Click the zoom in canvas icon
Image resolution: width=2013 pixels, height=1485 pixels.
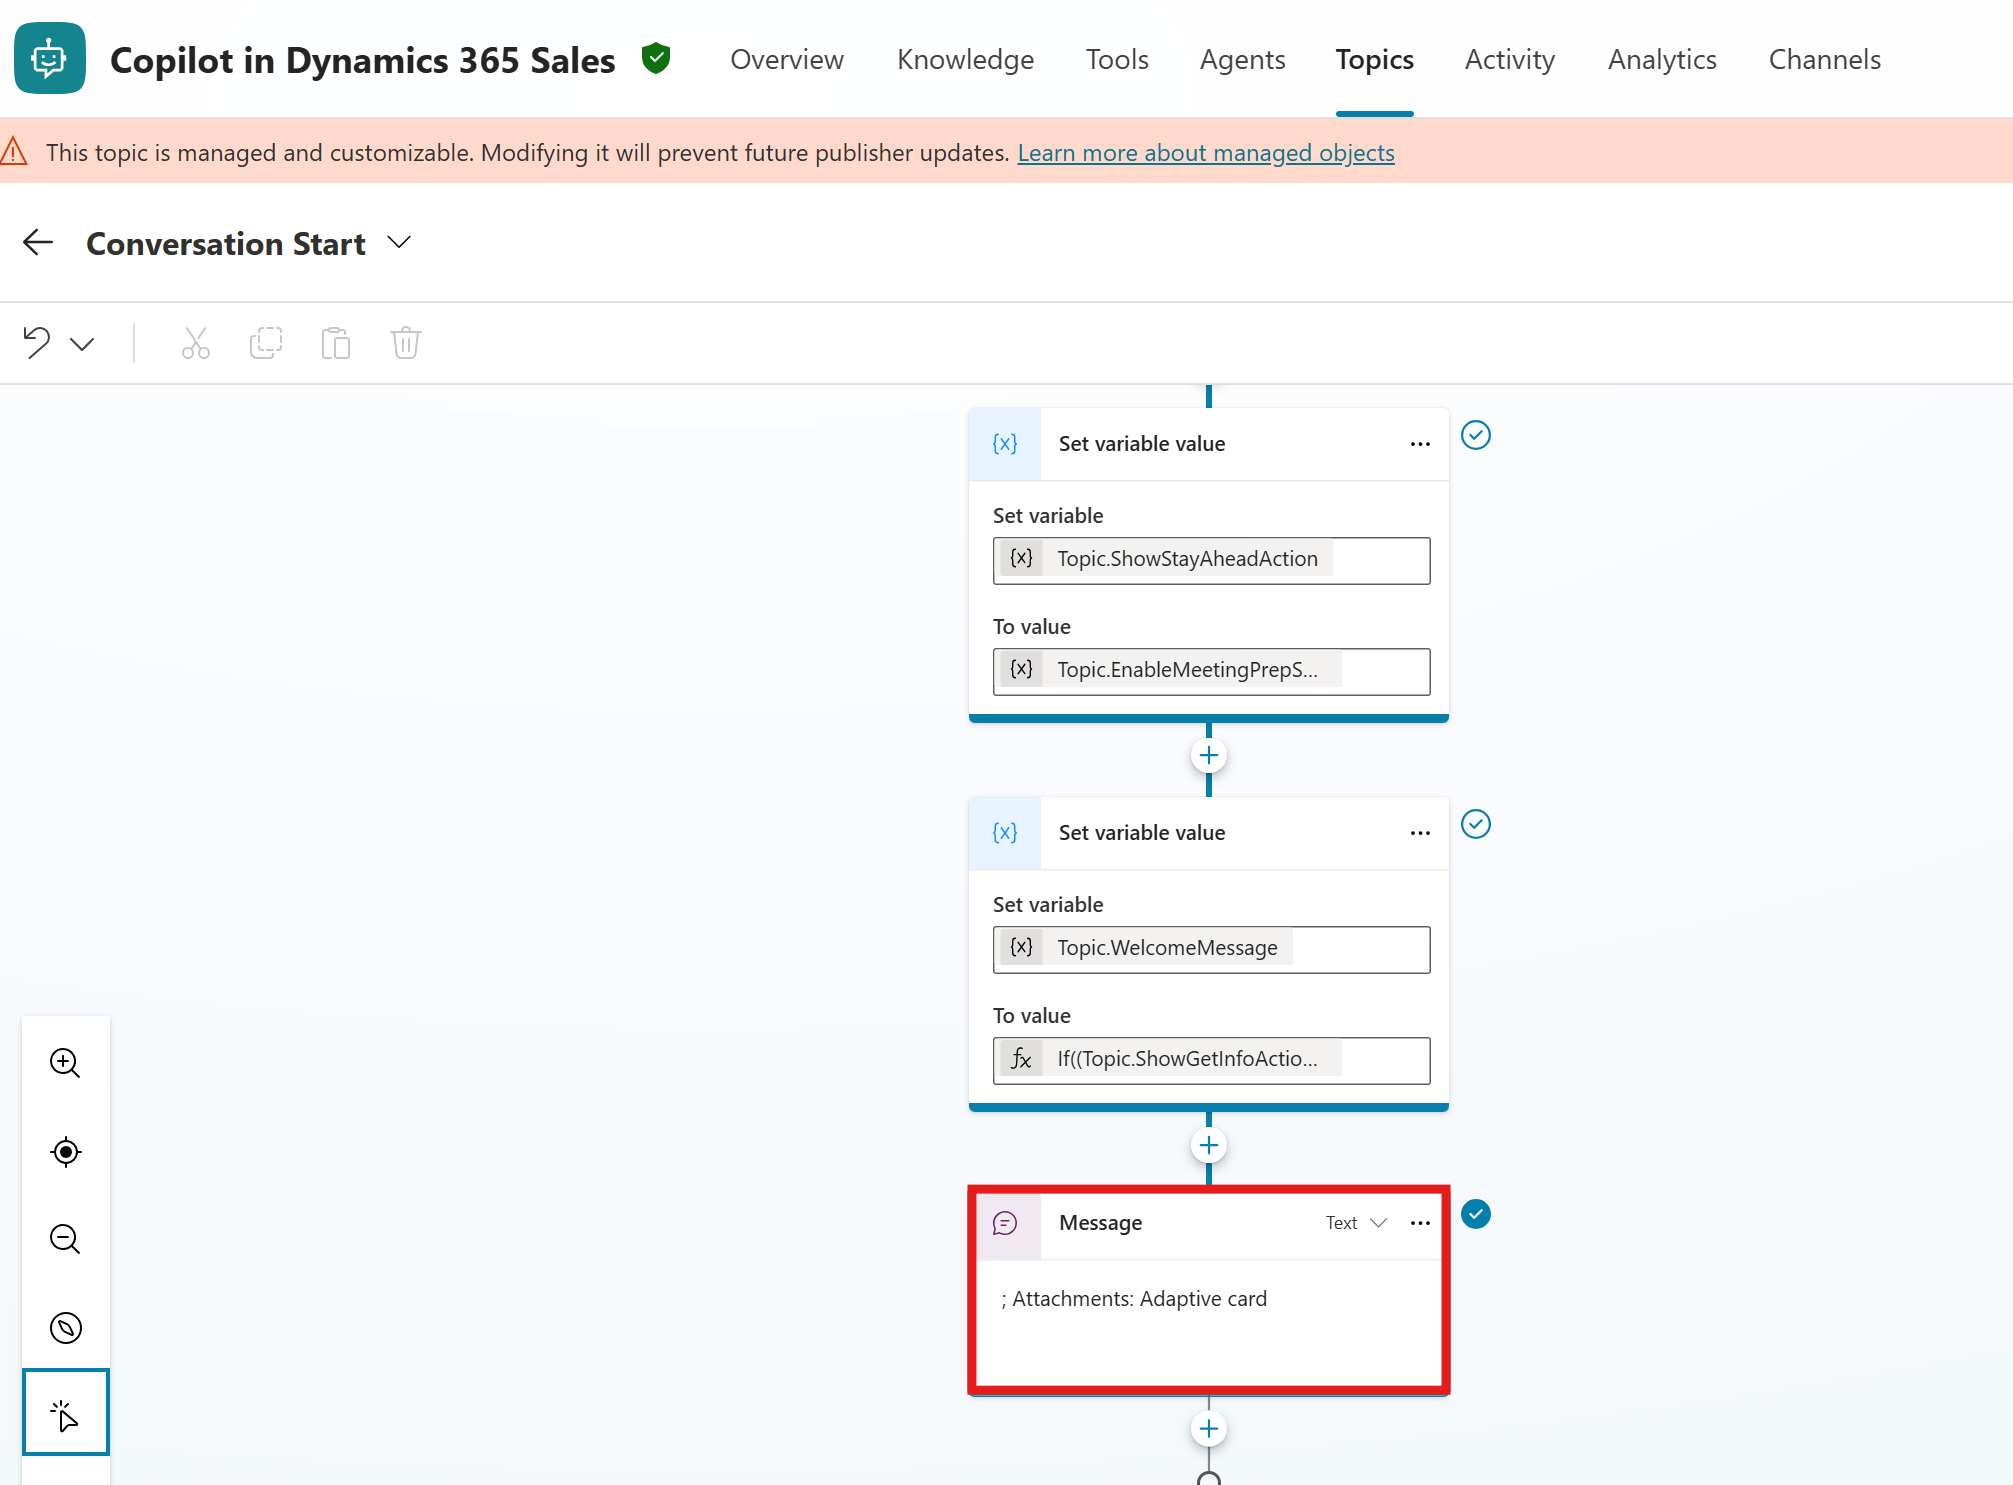coord(65,1062)
